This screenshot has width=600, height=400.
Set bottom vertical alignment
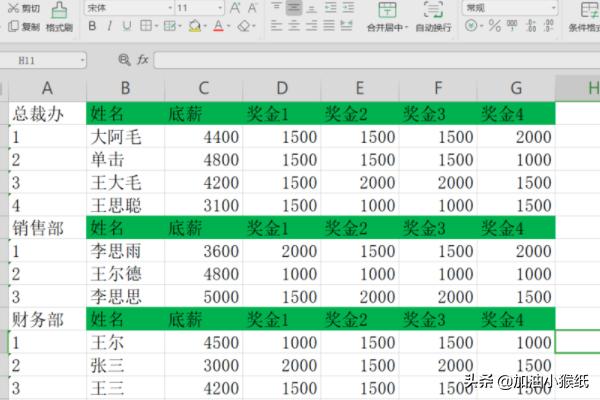point(312,8)
